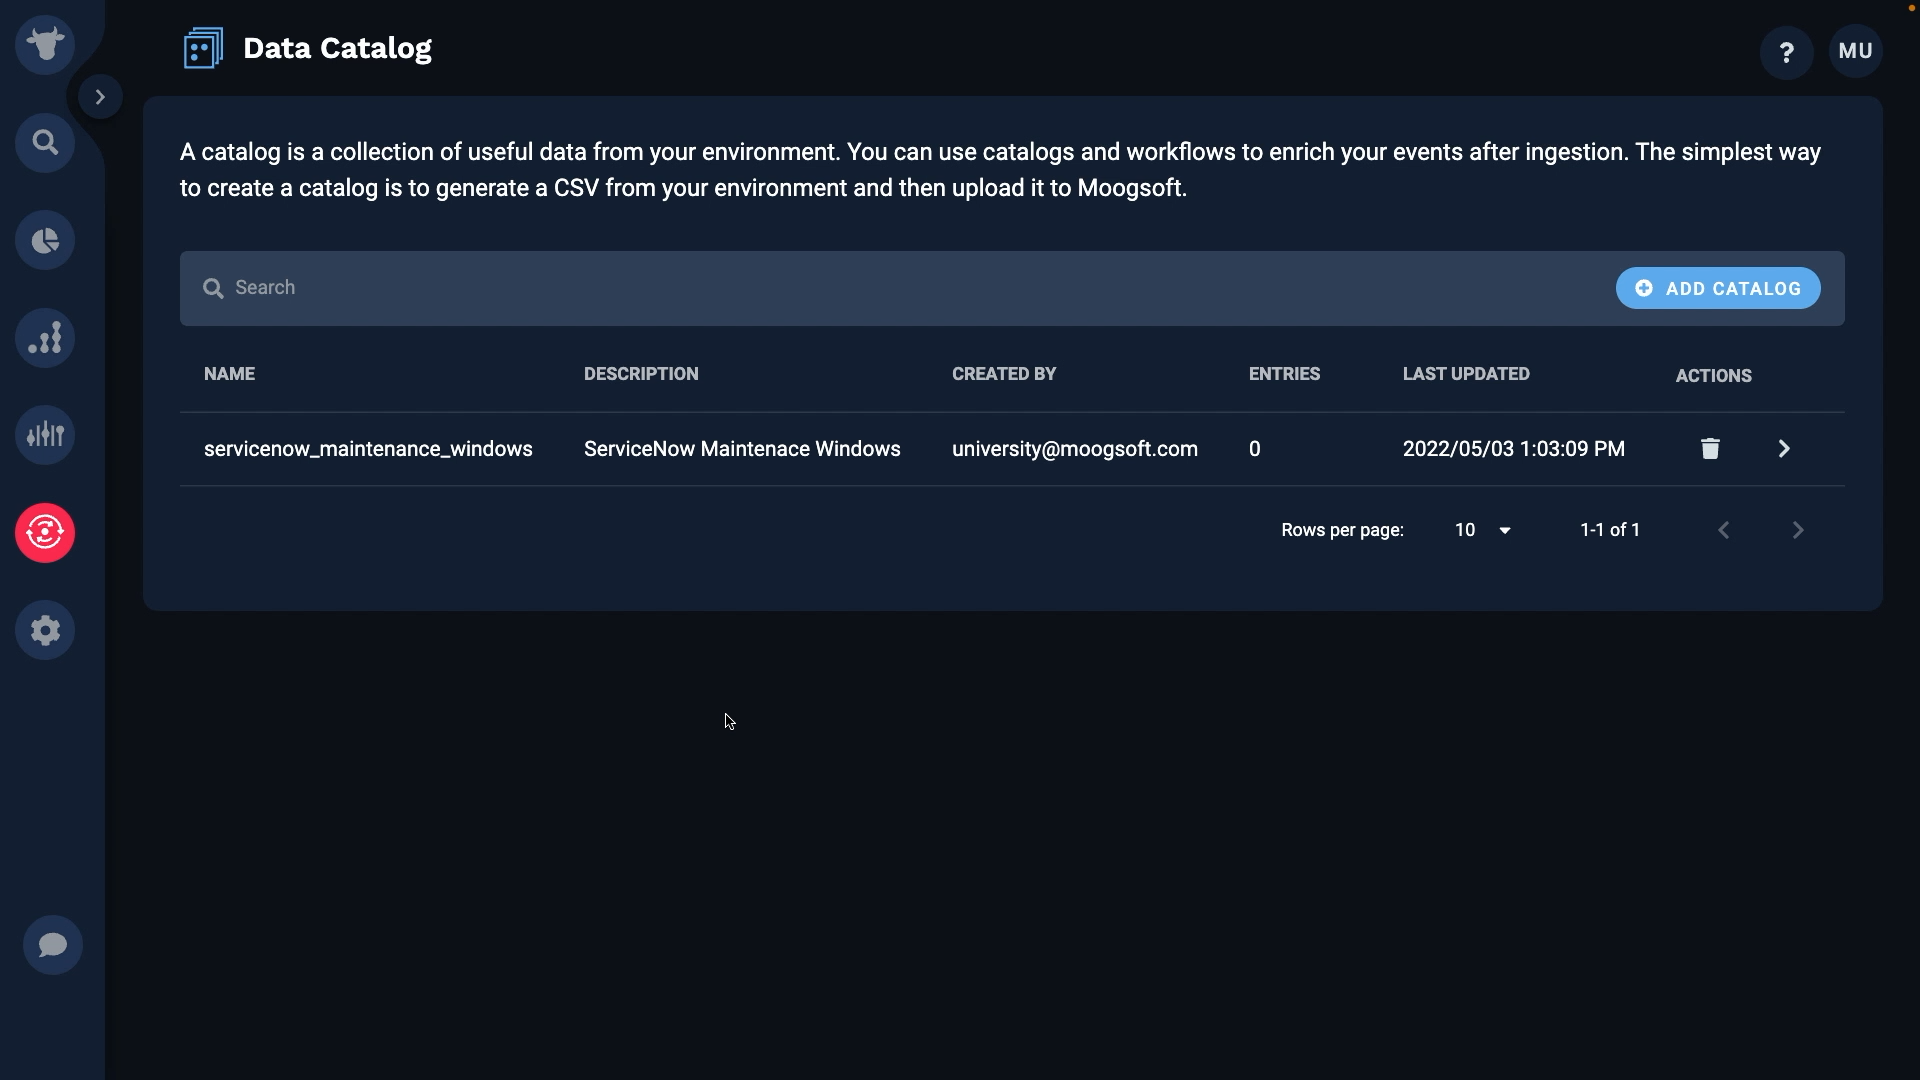The image size is (1920, 1080).
Task: Click the magnifier icon in the search bar
Action: [213, 289]
